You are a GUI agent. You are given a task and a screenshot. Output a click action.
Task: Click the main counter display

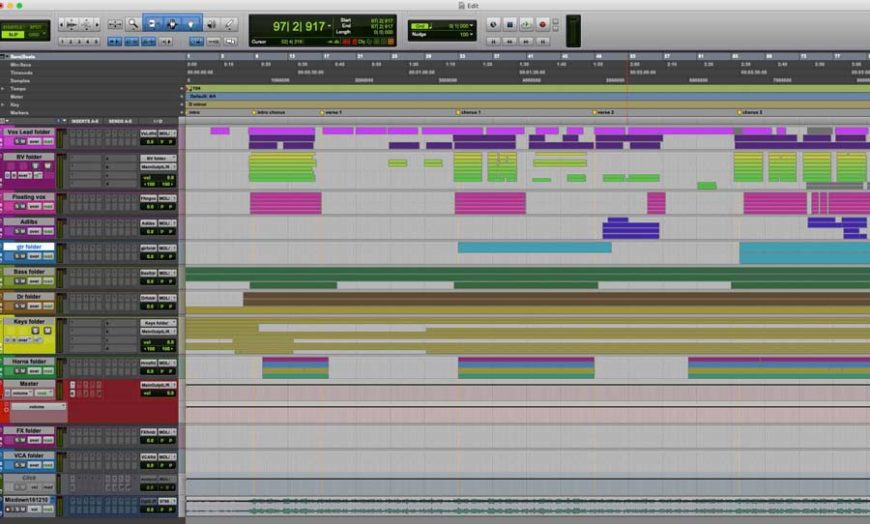299,26
